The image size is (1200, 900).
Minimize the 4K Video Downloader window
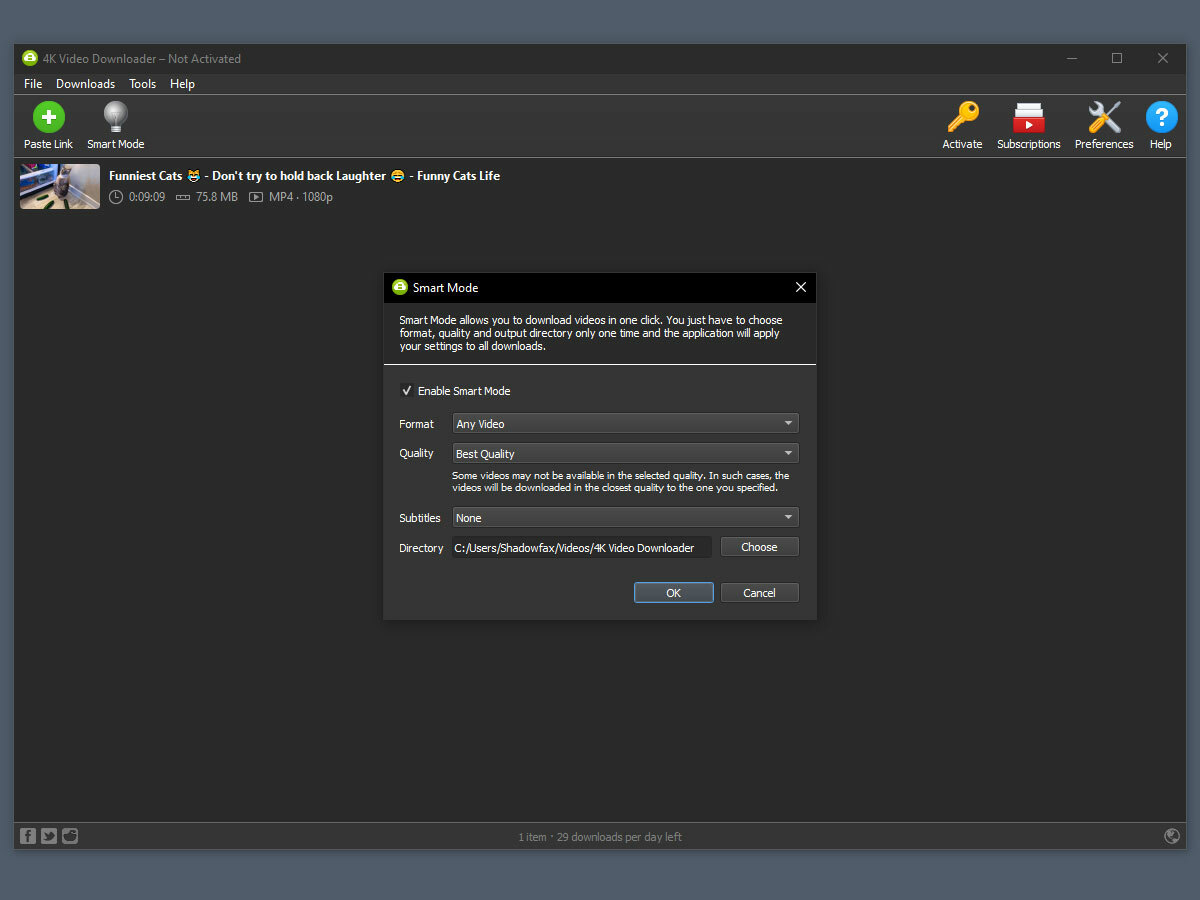click(1071, 58)
